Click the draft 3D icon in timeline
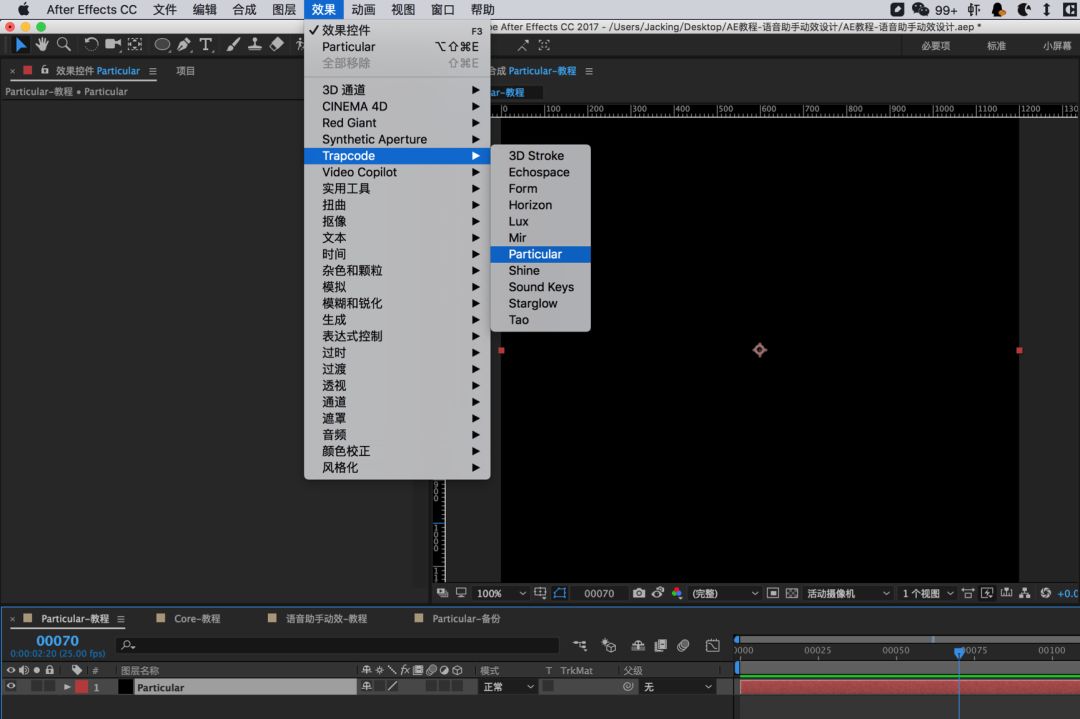This screenshot has width=1080, height=719. tap(608, 645)
